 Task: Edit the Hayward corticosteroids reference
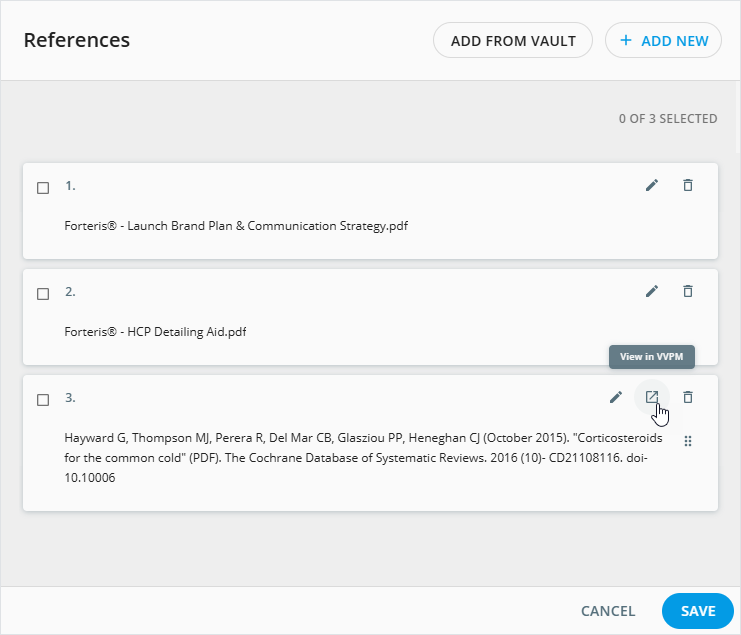tap(616, 397)
